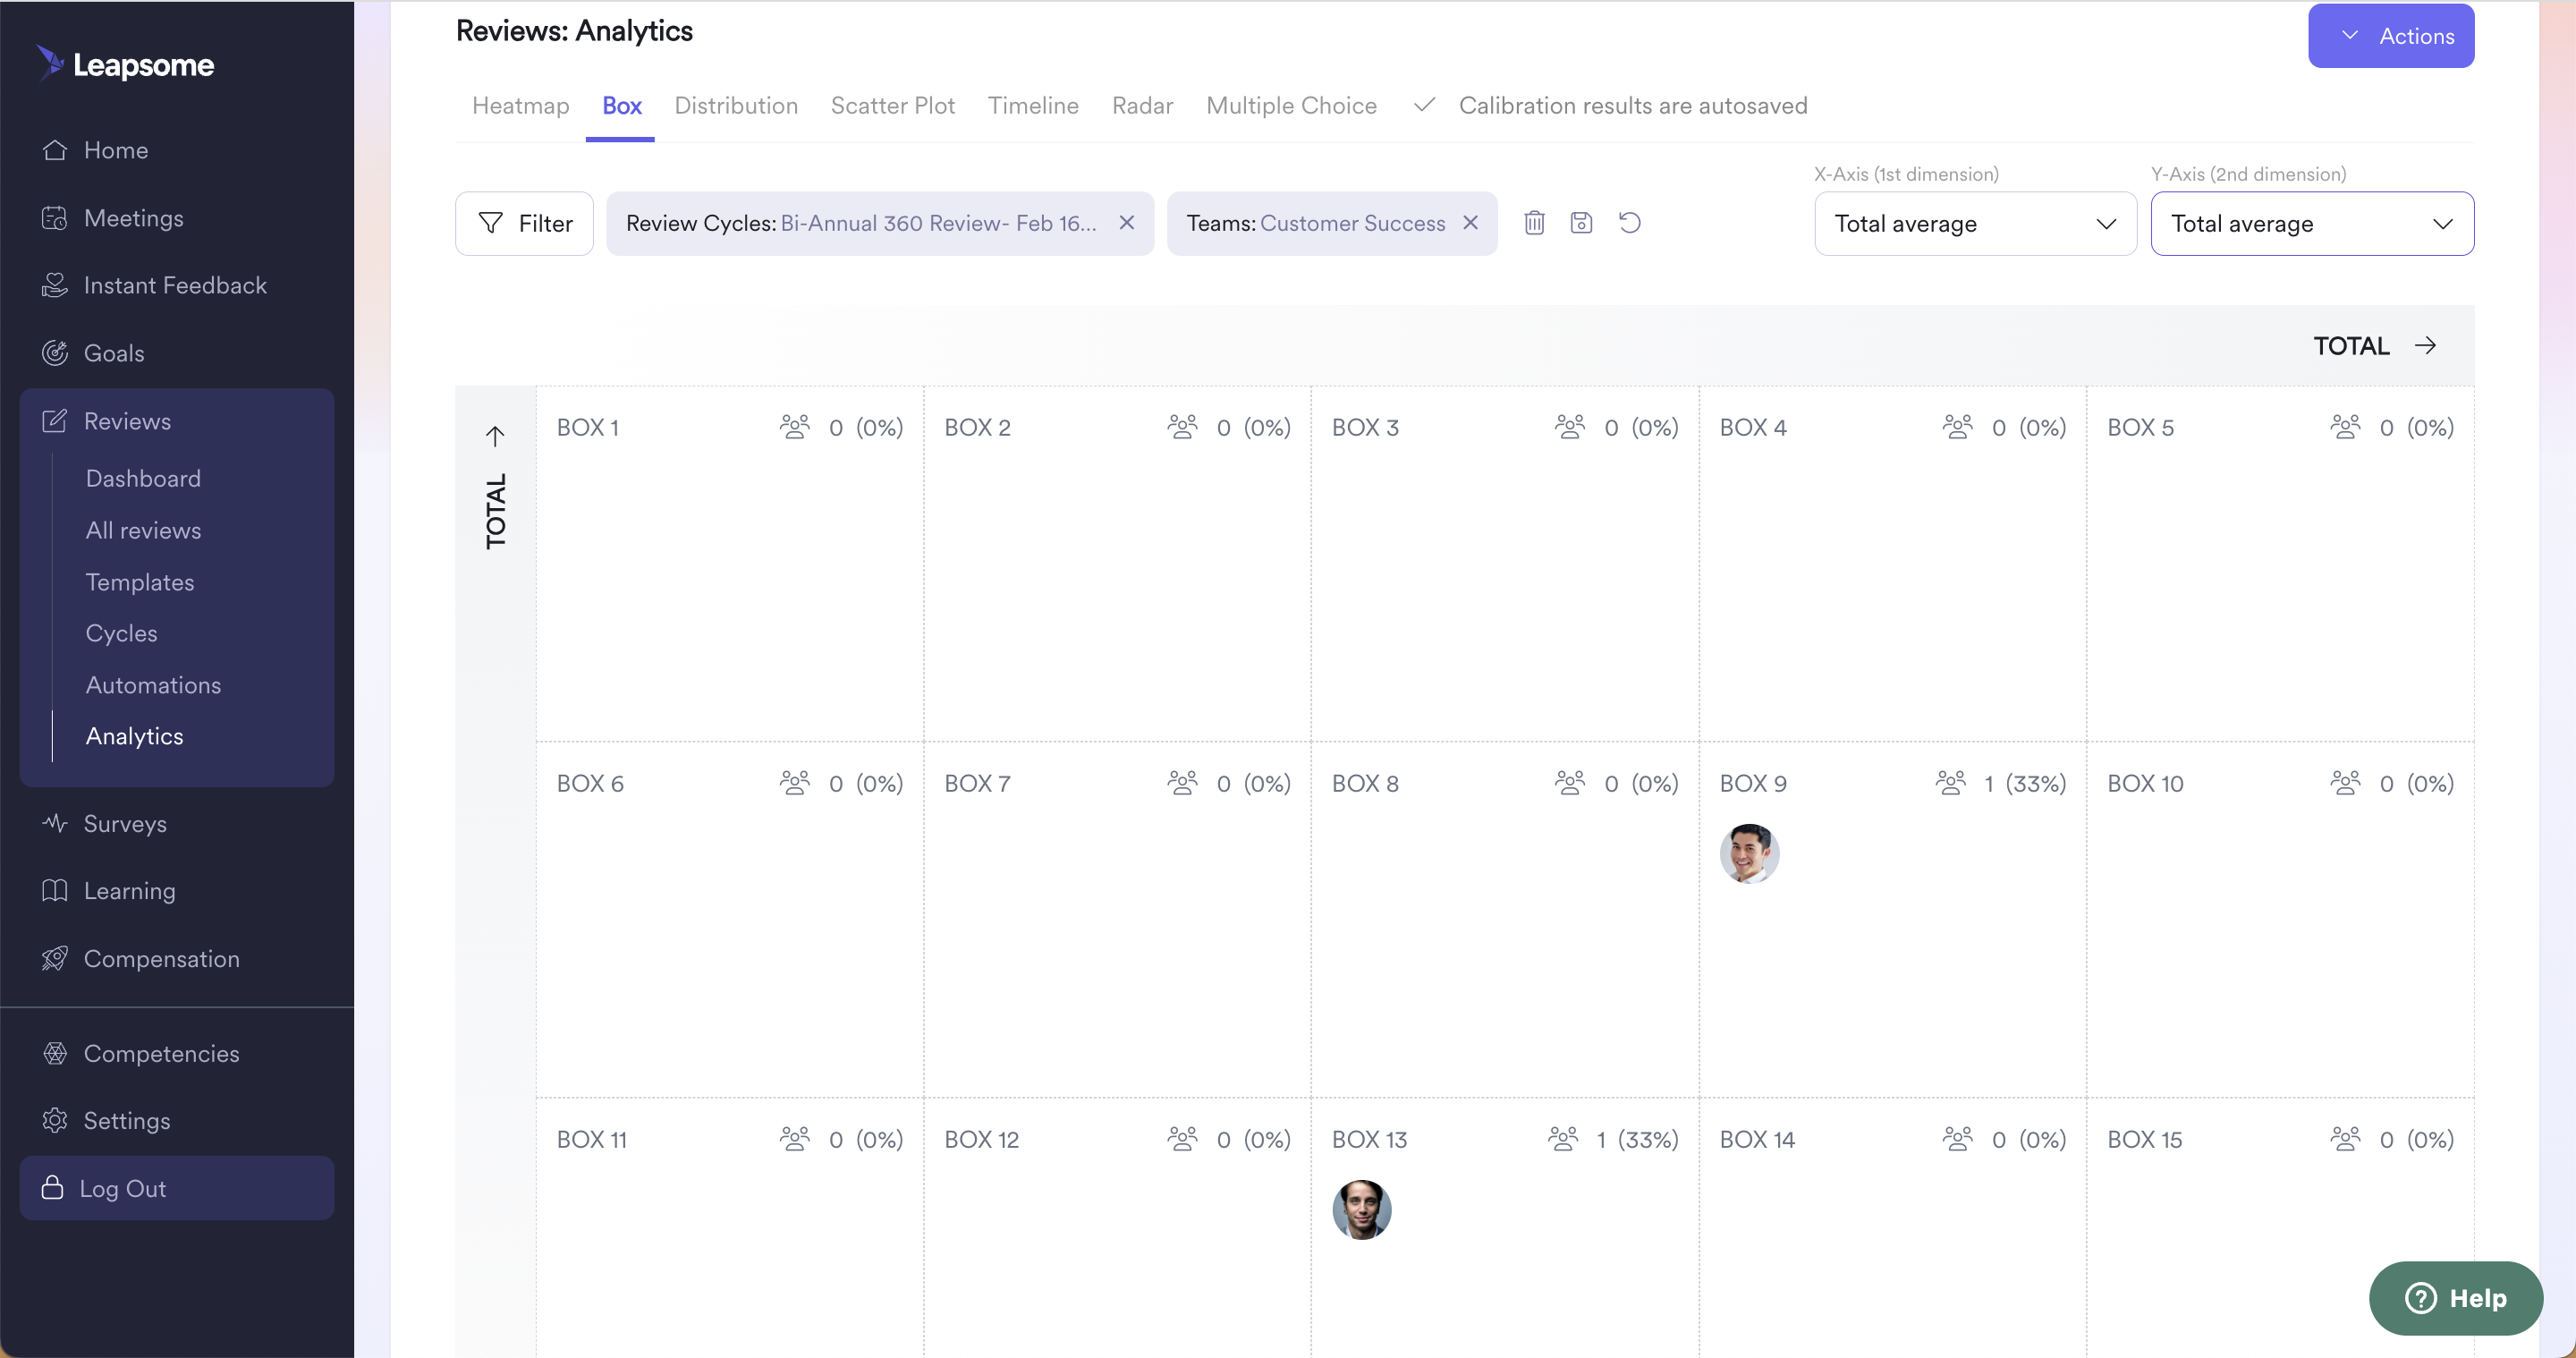Switch to the Distribution tab
This screenshot has height=1358, width=2576.
pos(736,105)
